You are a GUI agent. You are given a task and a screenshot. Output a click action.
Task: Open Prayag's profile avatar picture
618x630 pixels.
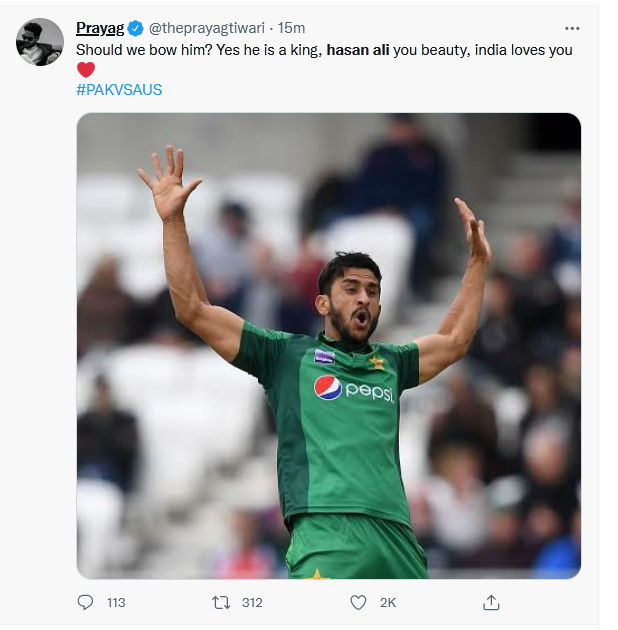coord(40,42)
